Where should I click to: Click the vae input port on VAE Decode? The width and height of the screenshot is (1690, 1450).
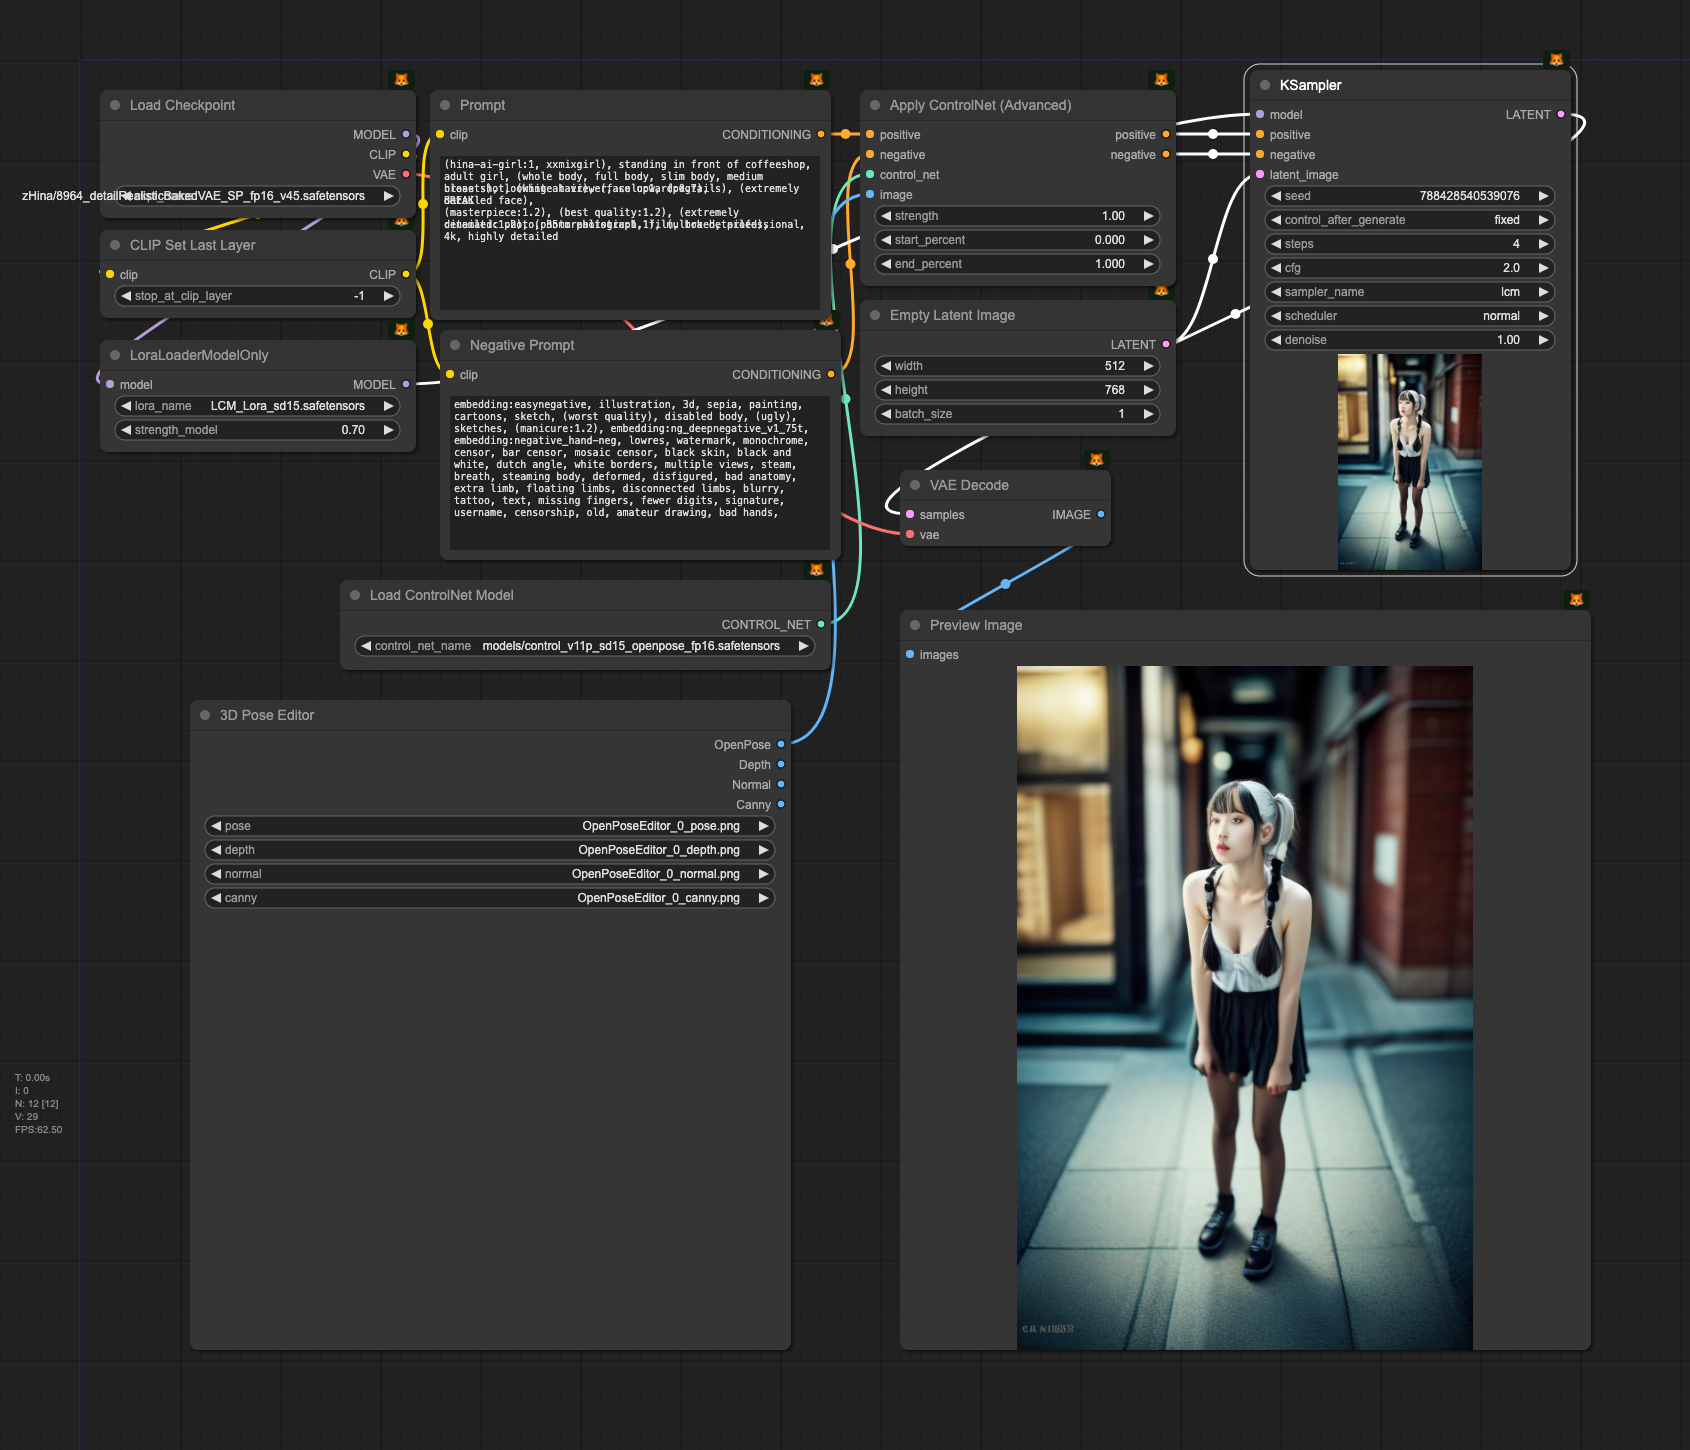click(910, 534)
